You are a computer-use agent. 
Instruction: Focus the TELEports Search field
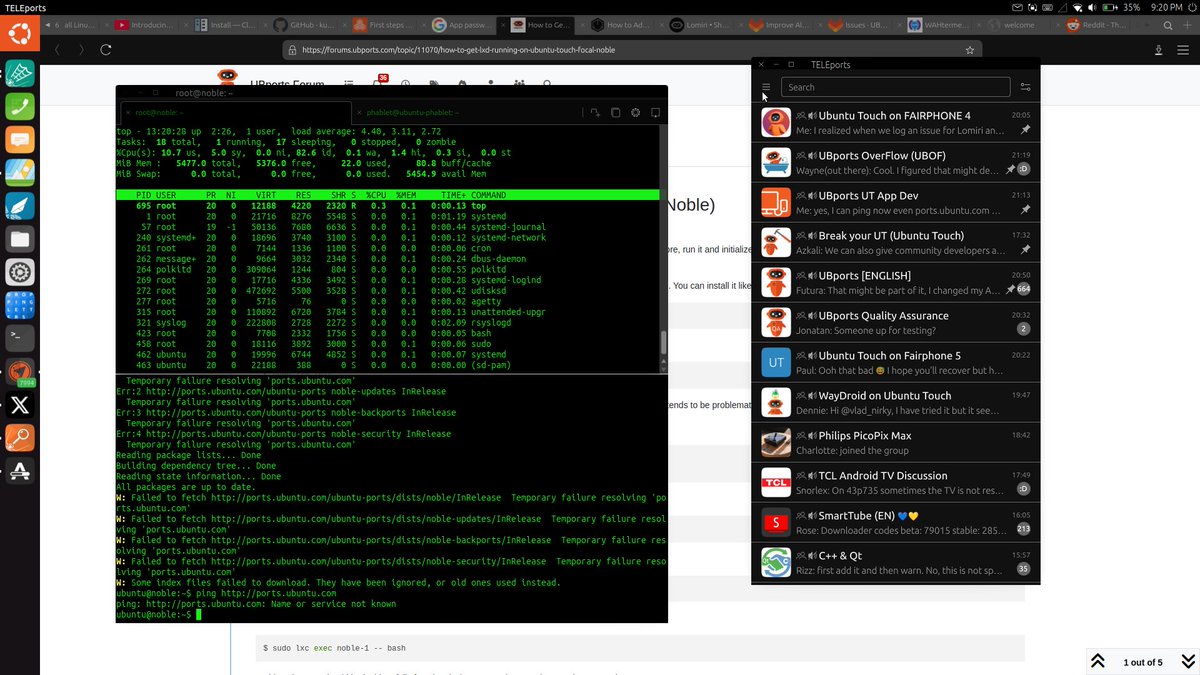[x=895, y=87]
